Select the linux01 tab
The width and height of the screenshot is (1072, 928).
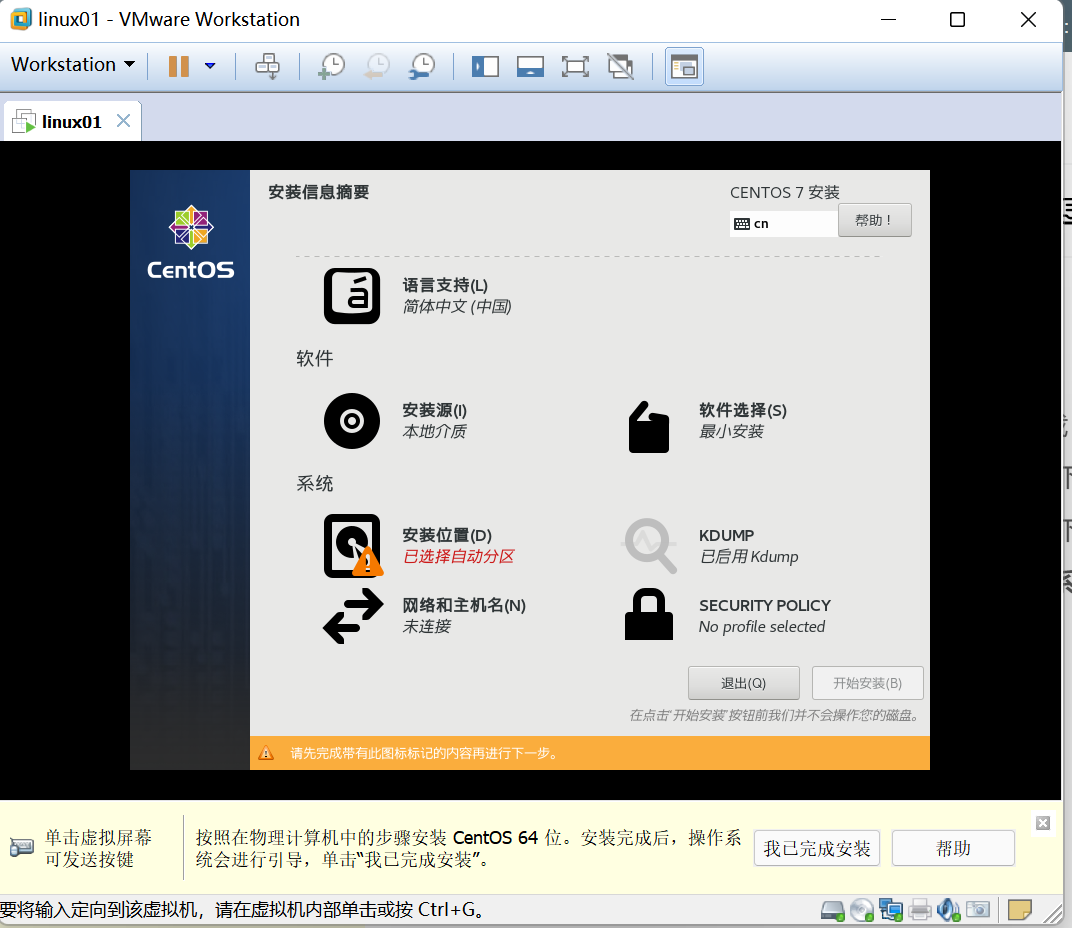(71, 122)
